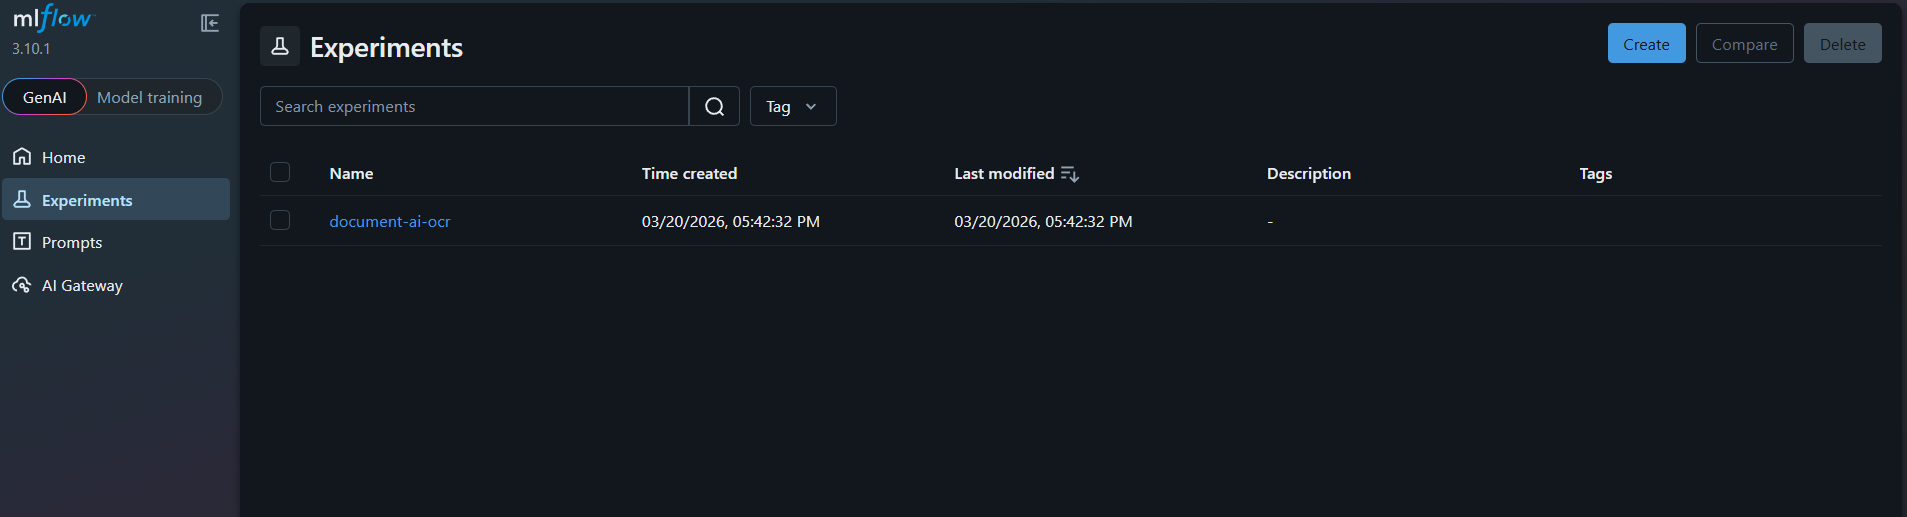
Task: Click the mlflow logo
Action: [52, 19]
